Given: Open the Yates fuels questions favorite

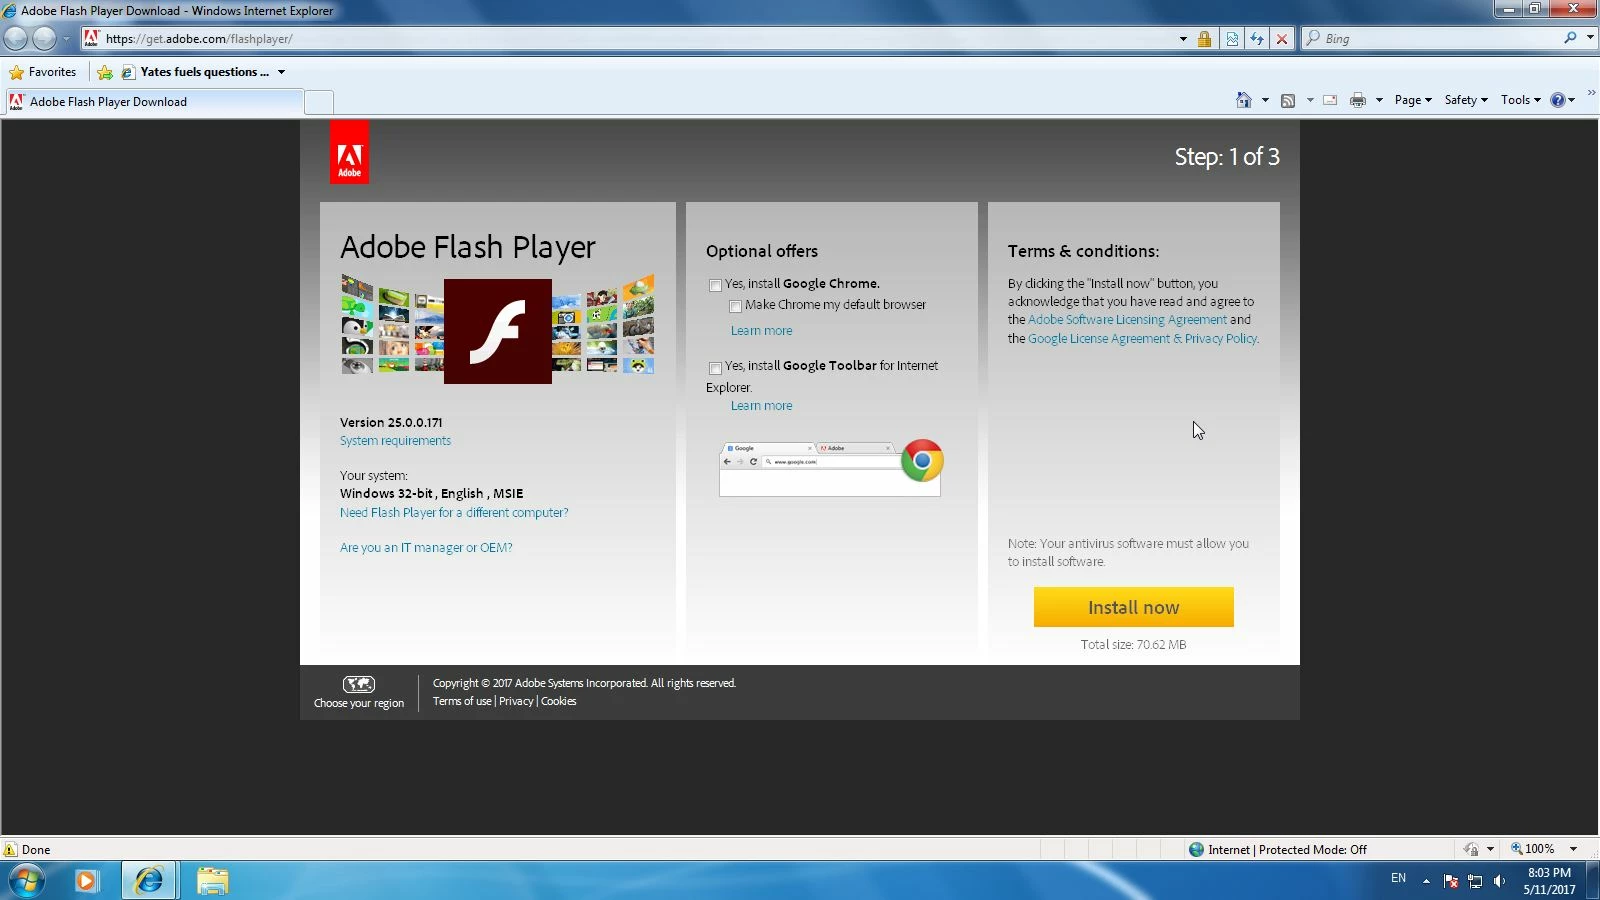Looking at the screenshot, I should (196, 72).
